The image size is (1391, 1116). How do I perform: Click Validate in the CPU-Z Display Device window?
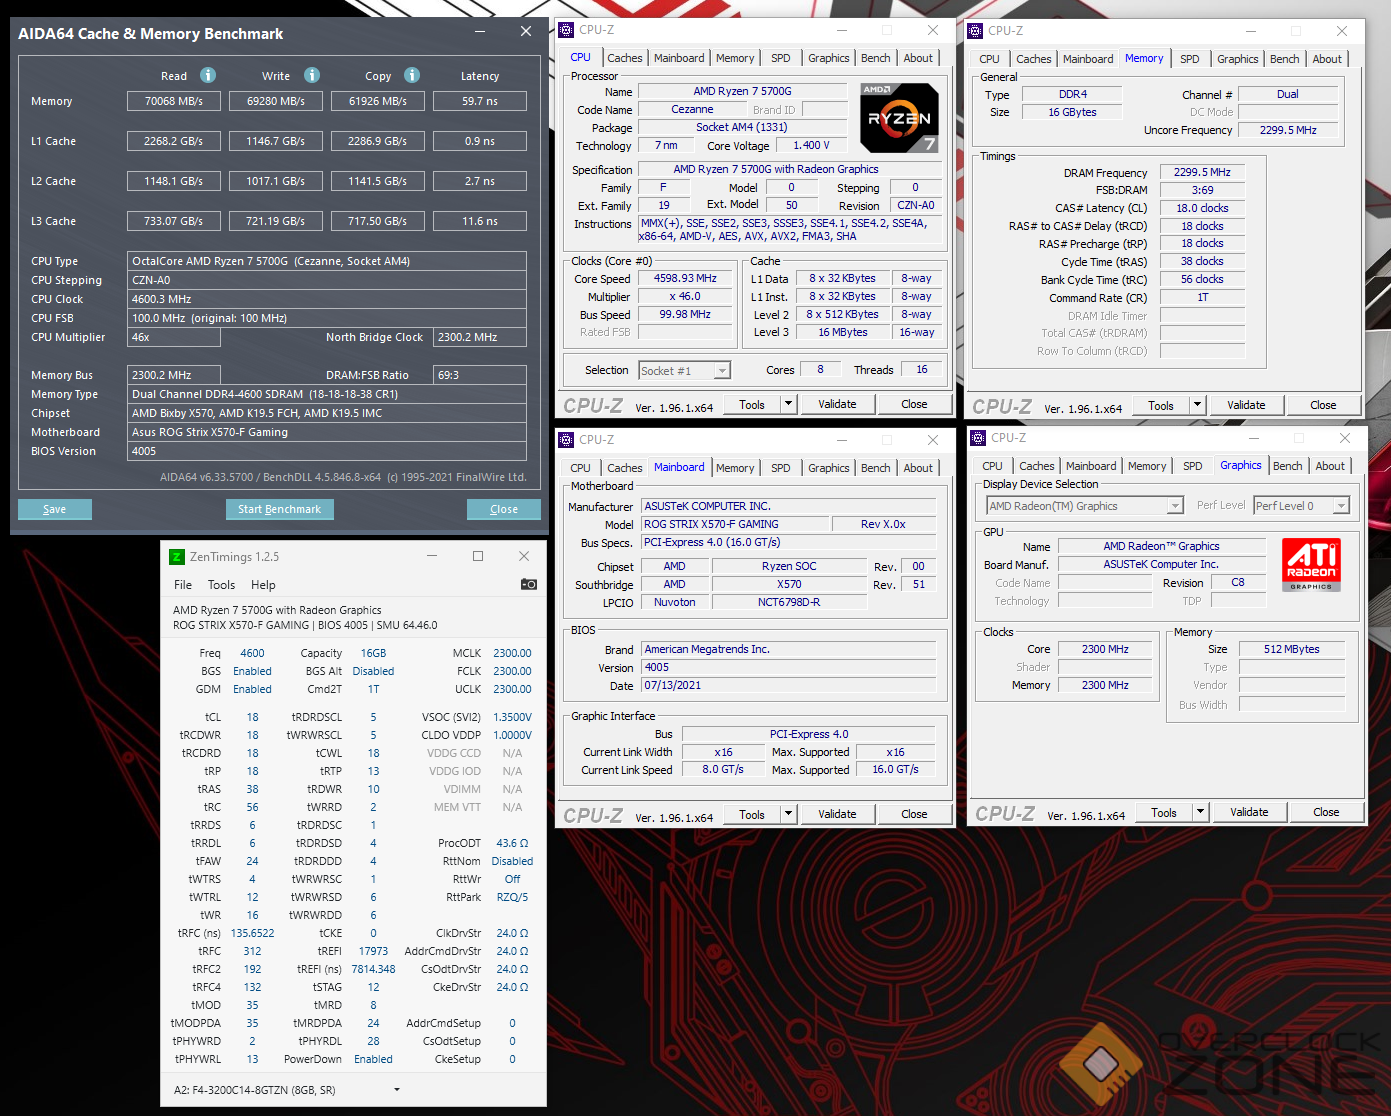point(1249,812)
